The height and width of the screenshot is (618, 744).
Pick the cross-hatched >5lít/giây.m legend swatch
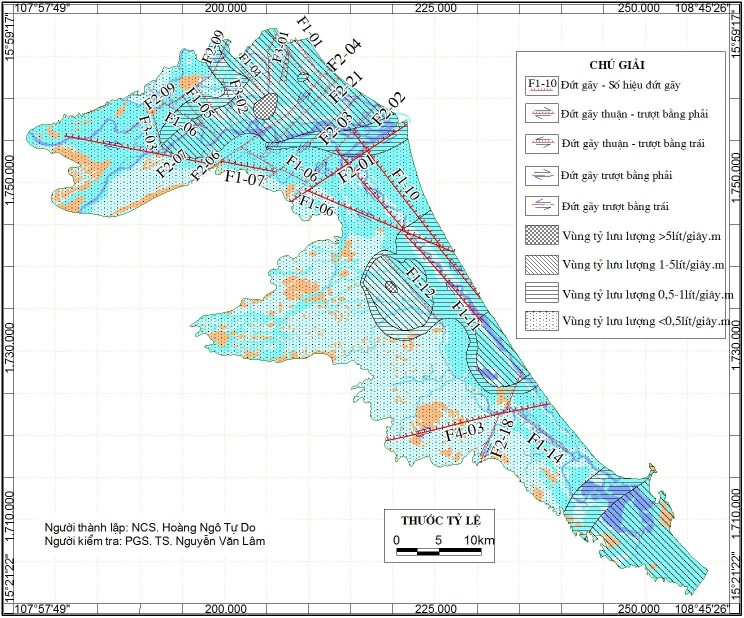click(x=541, y=236)
